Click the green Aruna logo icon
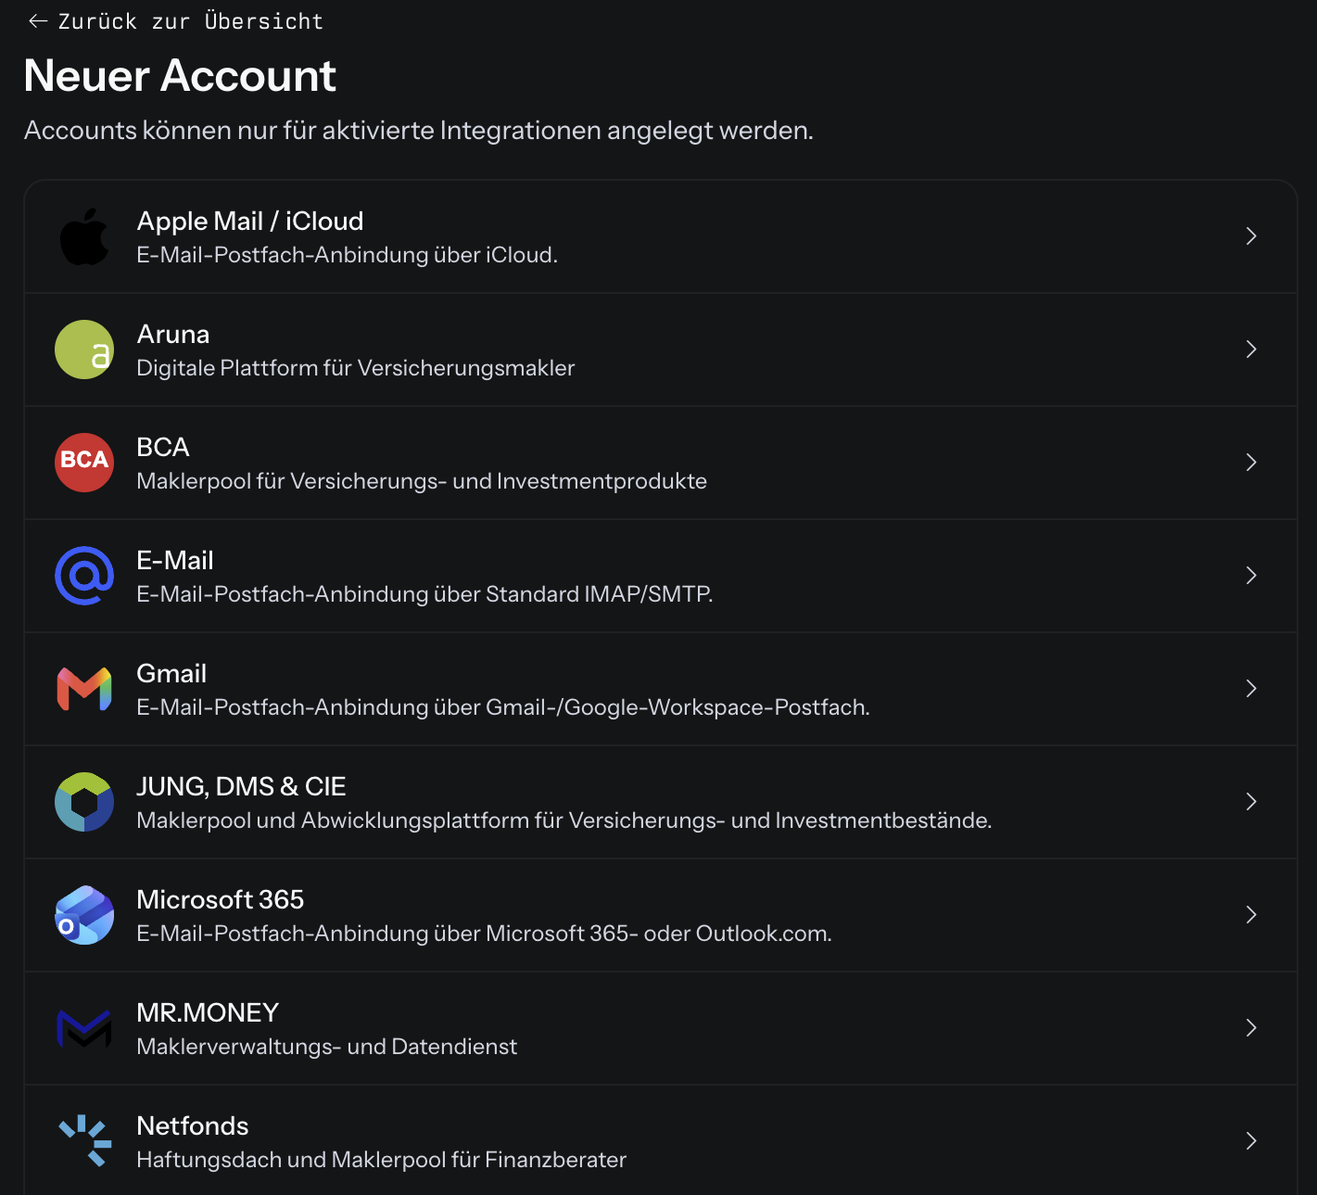The width and height of the screenshot is (1317, 1195). [x=84, y=350]
